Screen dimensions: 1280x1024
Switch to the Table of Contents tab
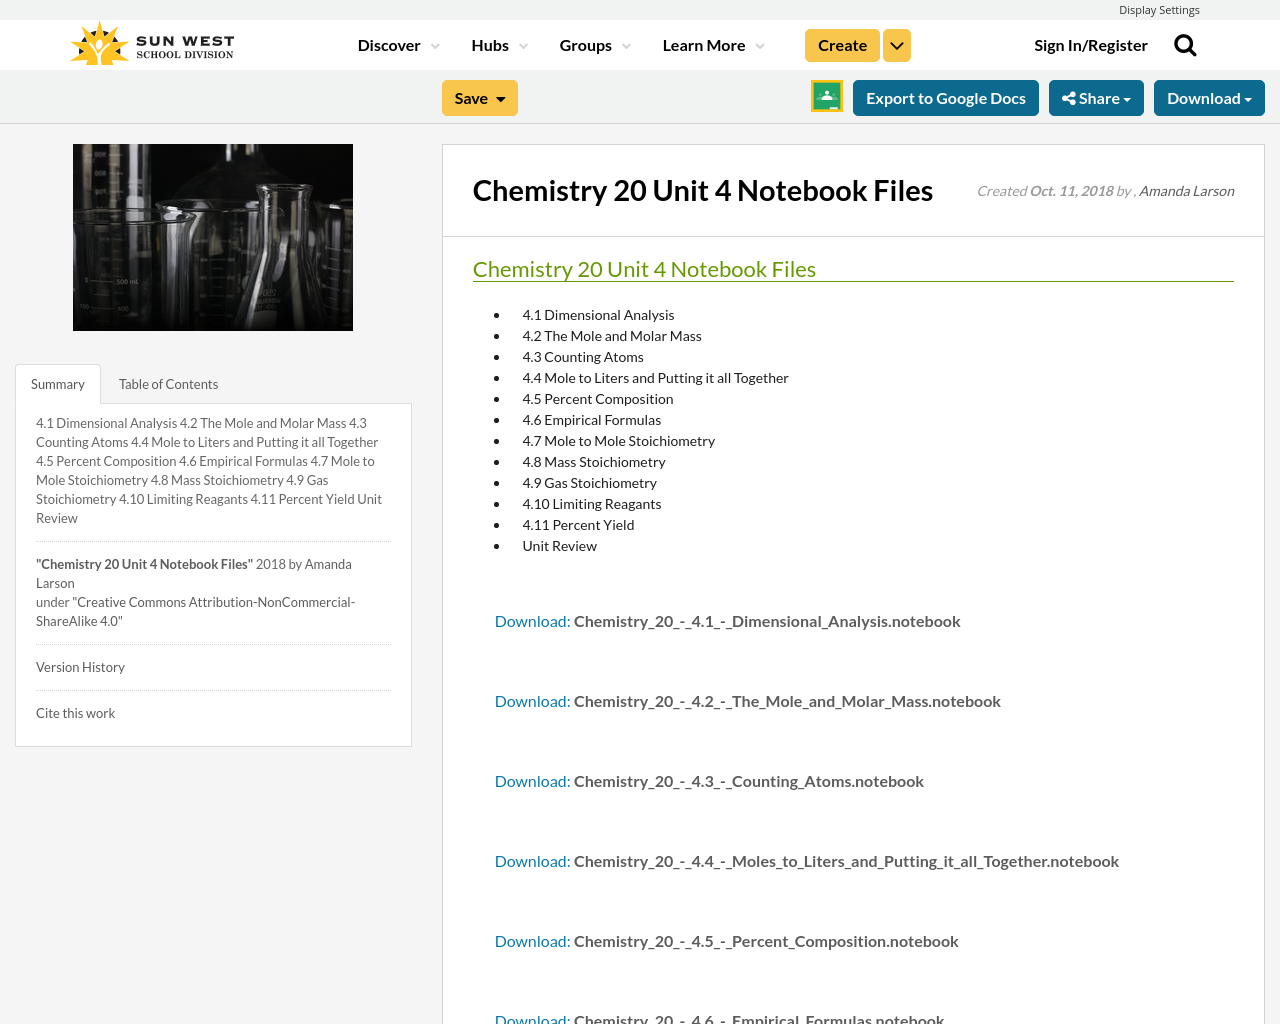point(168,384)
